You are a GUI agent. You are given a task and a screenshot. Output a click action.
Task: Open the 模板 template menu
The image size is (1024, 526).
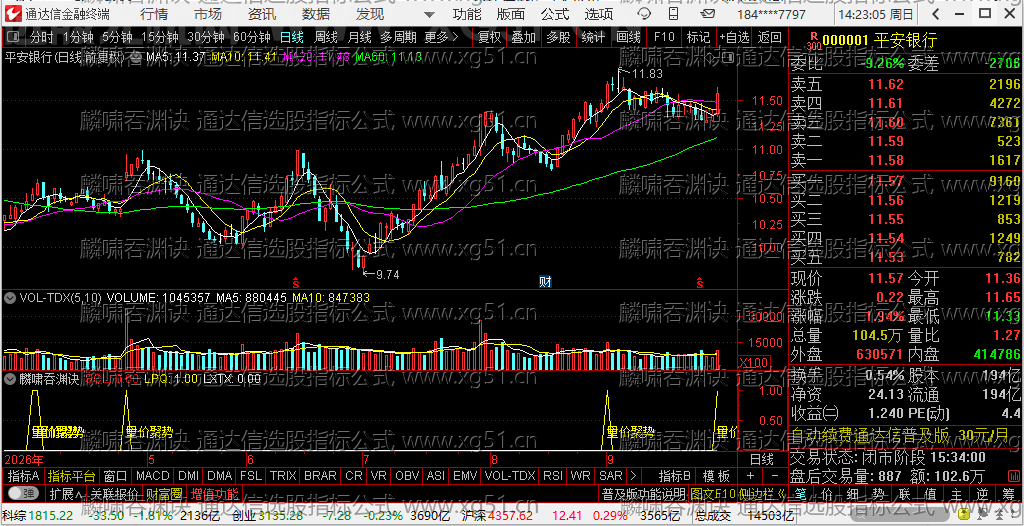tap(716, 475)
